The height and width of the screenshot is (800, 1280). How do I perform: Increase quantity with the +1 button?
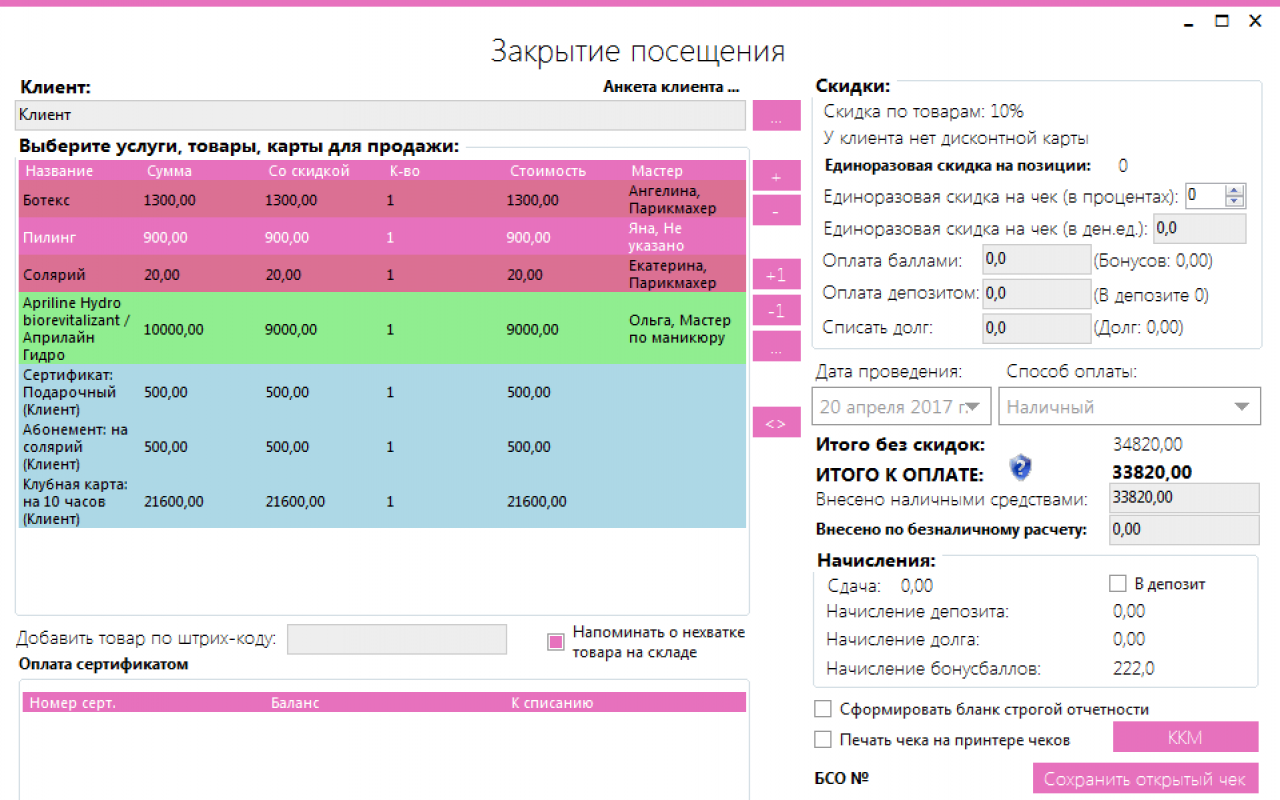pos(777,275)
